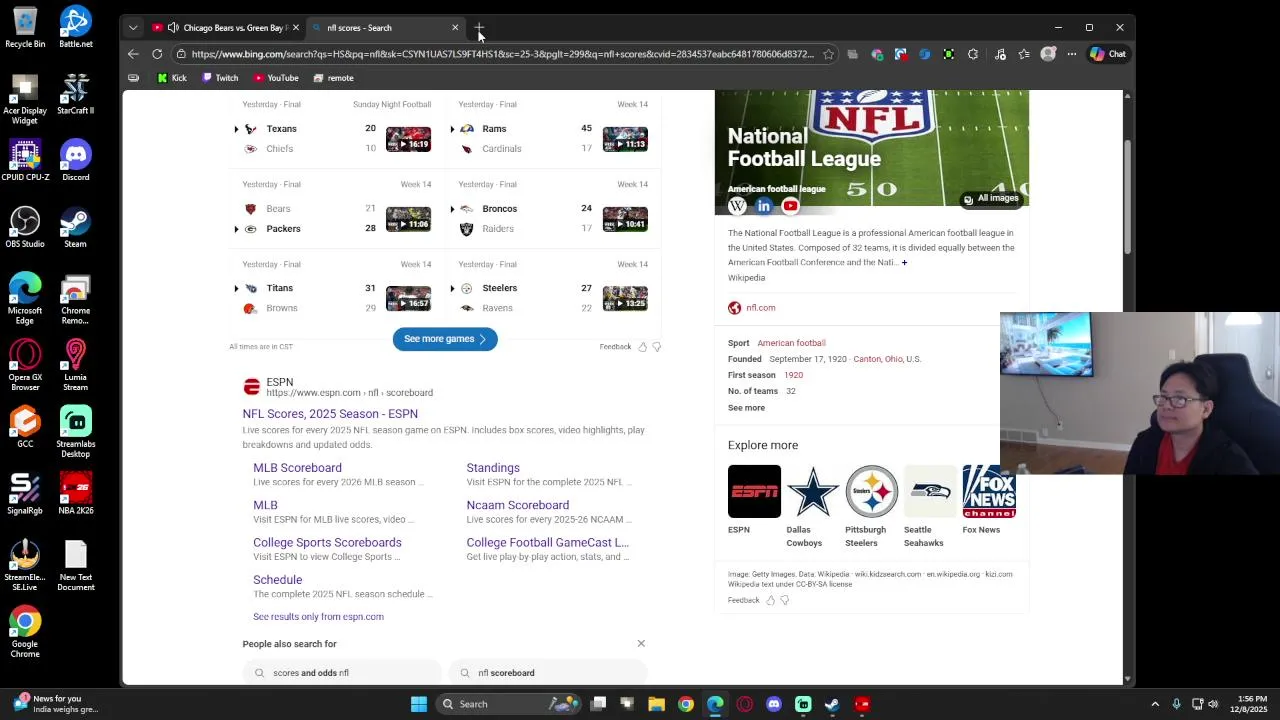Thumbs down the scores feedback
Viewport: 1280px width, 720px height.
(x=656, y=347)
